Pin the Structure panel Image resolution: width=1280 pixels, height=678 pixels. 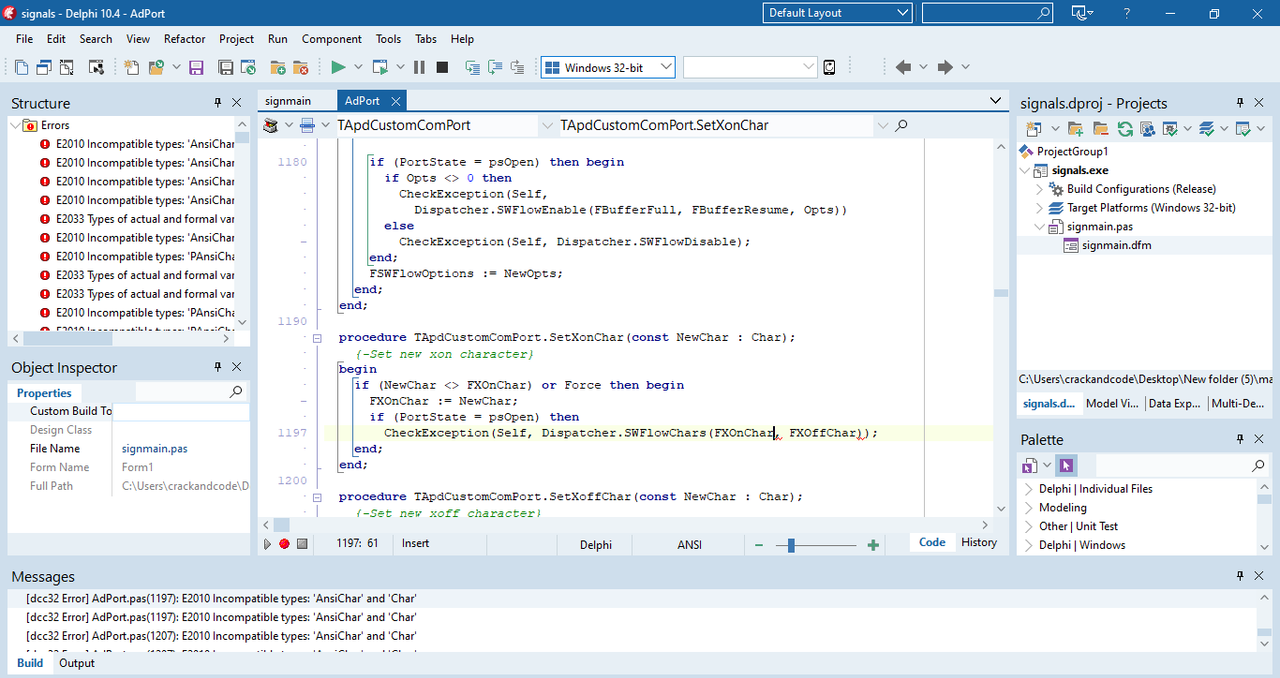[x=218, y=102]
